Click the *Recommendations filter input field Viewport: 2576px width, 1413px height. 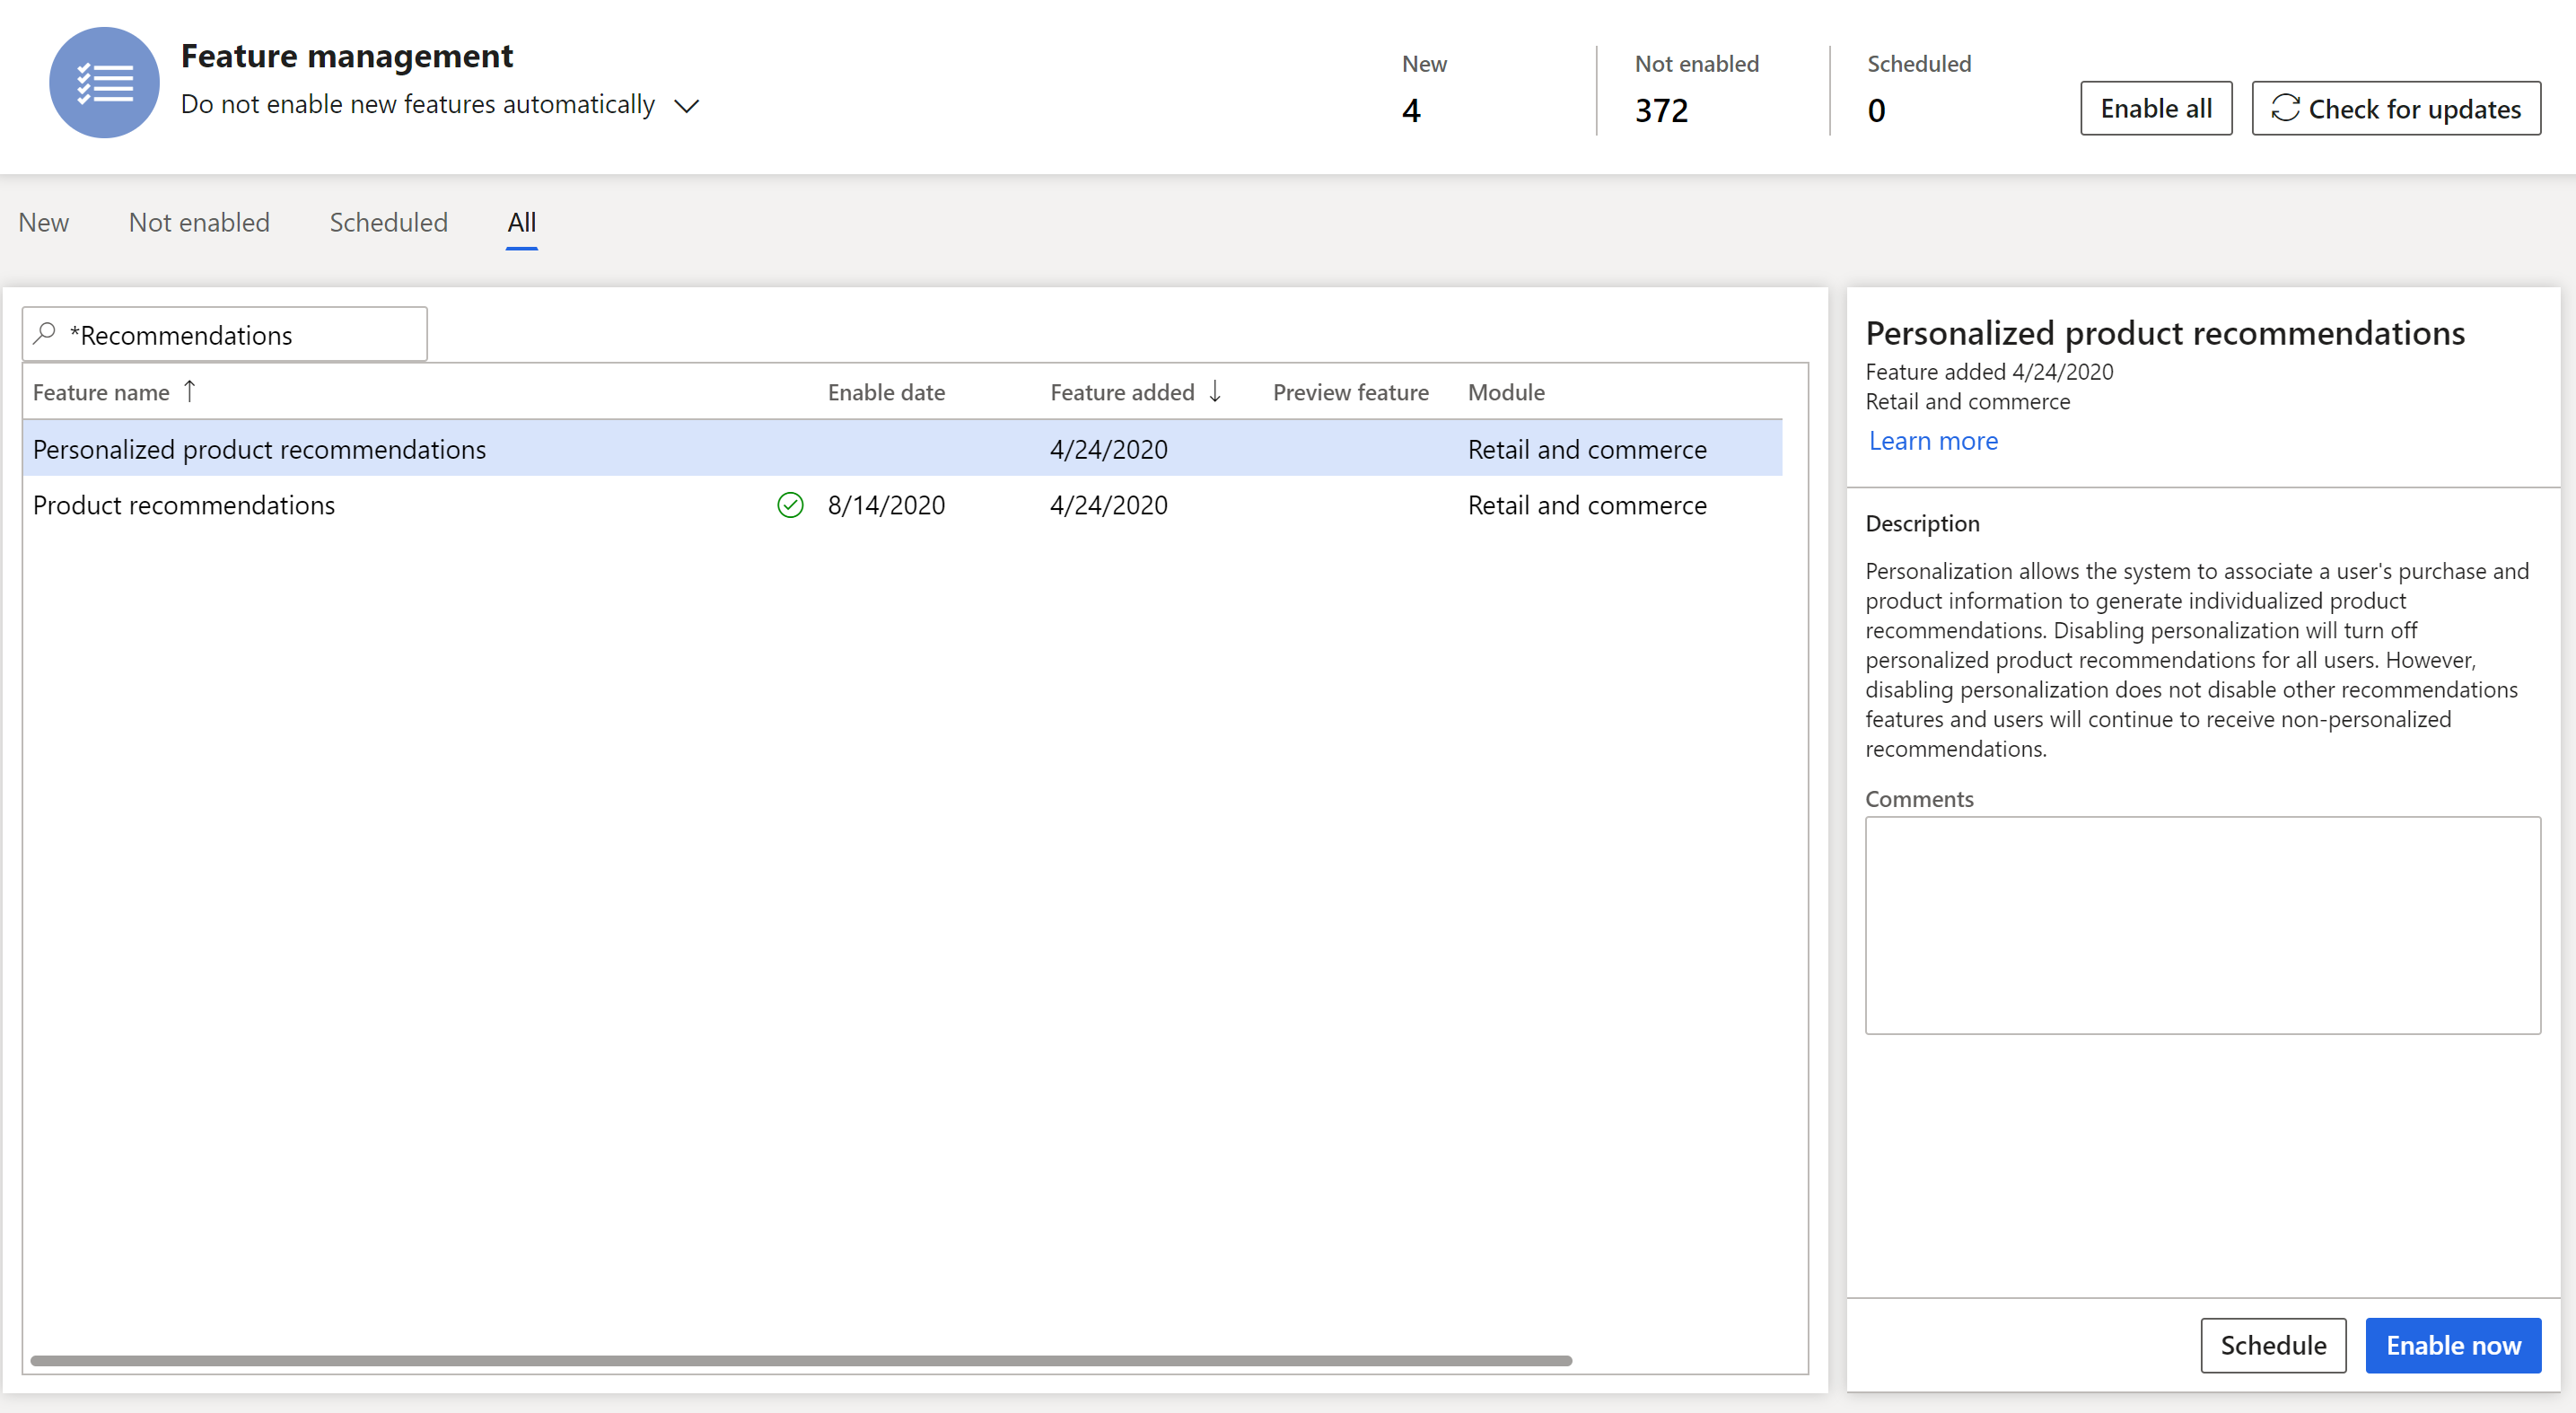pyautogui.click(x=224, y=334)
